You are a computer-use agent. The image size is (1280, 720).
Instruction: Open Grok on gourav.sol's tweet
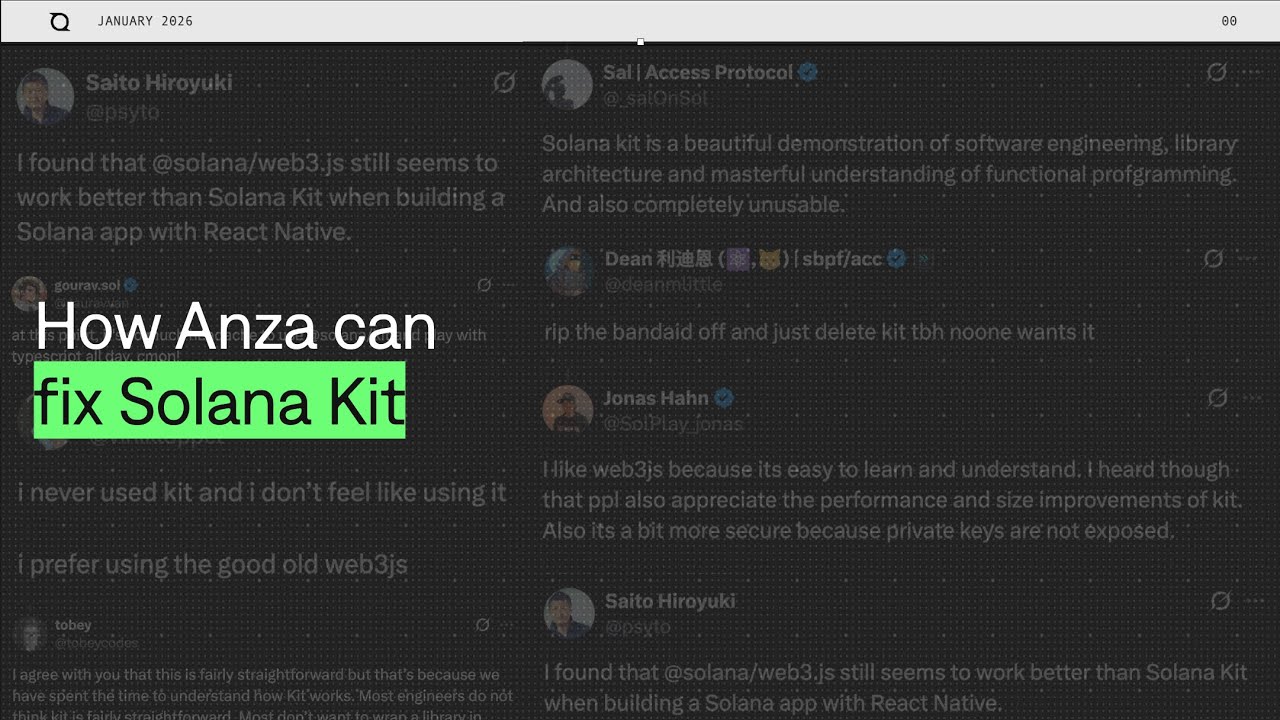click(484, 285)
